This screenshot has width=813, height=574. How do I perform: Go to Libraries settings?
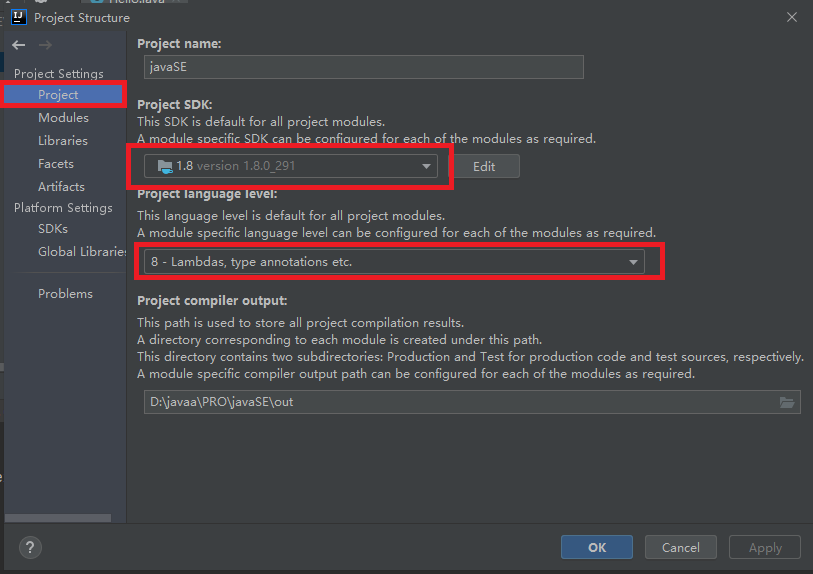[63, 141]
